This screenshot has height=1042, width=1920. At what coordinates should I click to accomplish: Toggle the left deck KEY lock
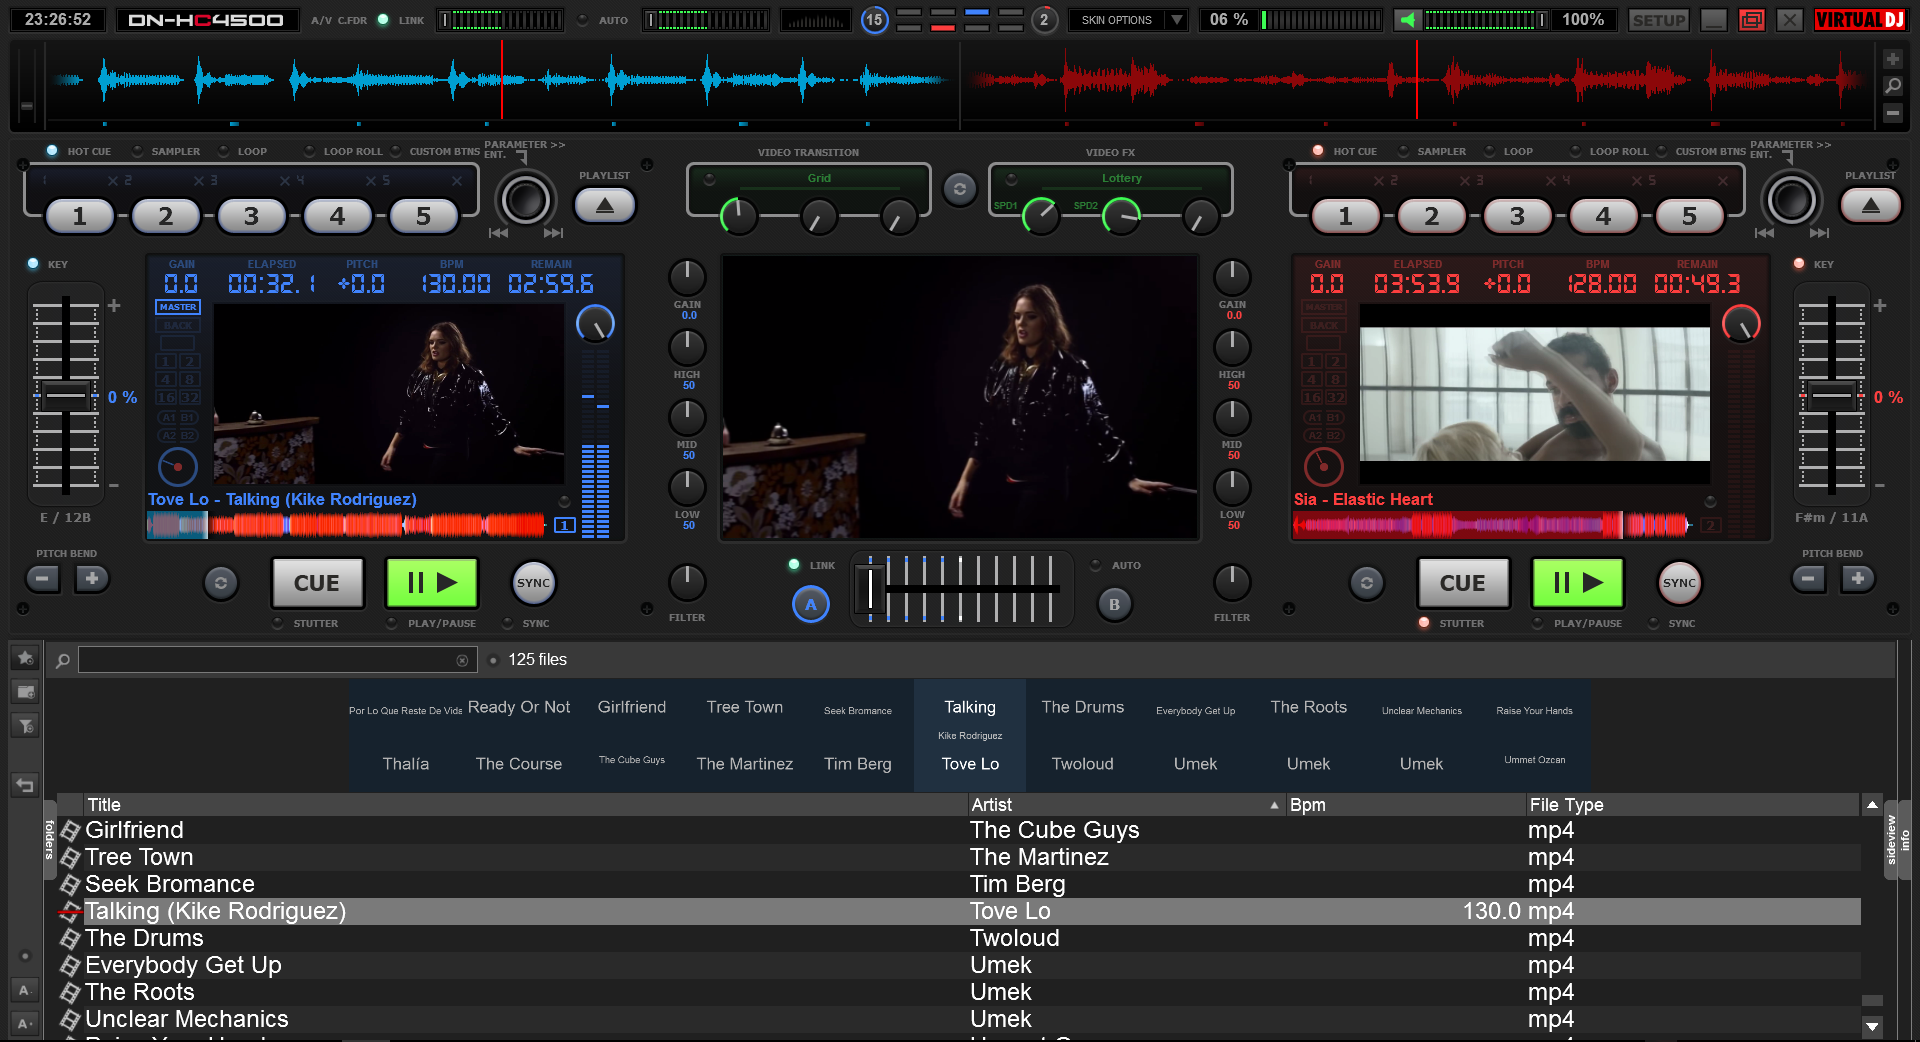(x=34, y=264)
